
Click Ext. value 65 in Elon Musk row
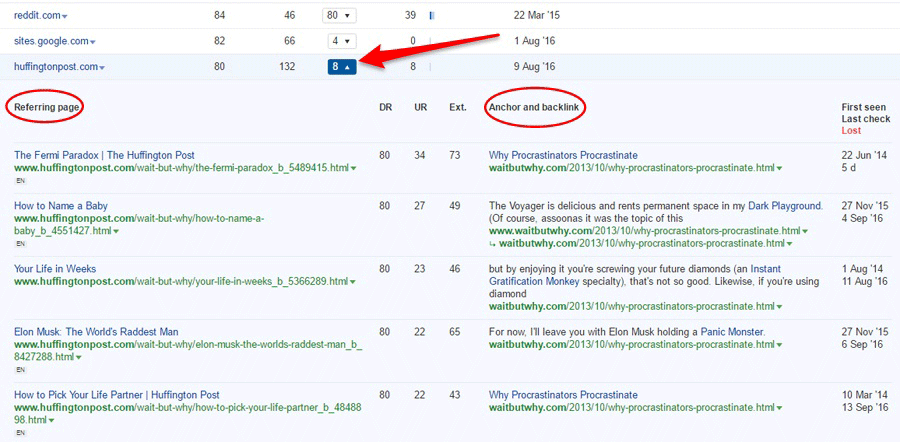[x=455, y=332]
